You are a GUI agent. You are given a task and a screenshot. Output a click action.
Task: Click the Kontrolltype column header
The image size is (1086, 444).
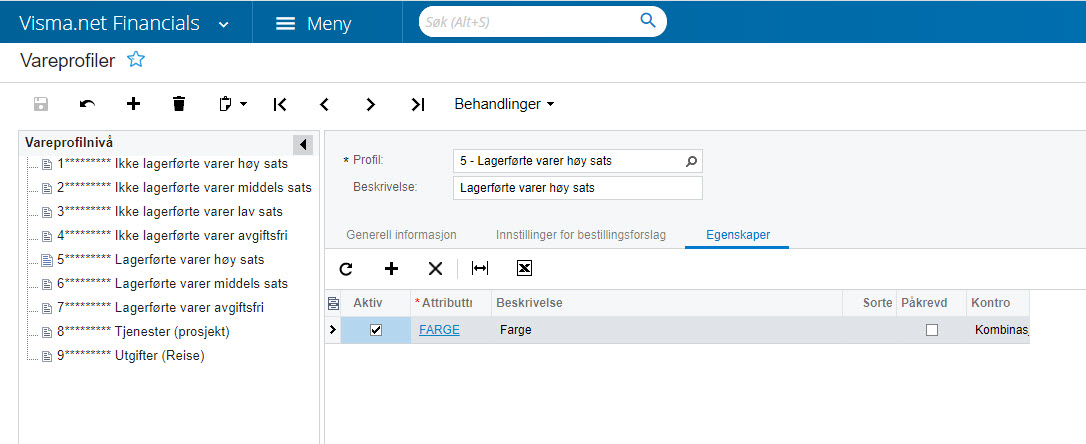(997, 303)
